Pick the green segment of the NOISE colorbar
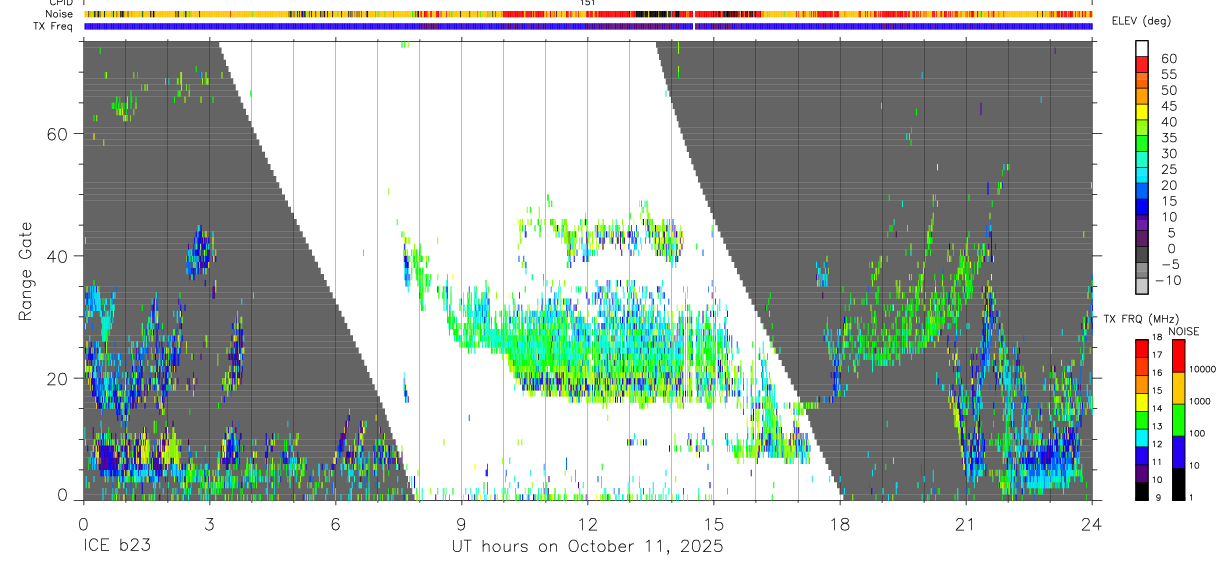This screenshot has width=1228, height=567. click(x=1177, y=419)
